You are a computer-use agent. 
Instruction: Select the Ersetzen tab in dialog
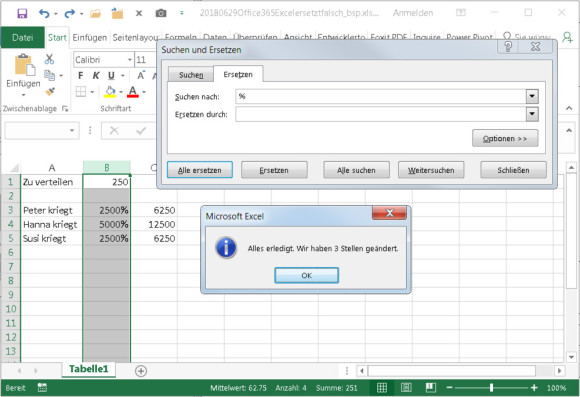(238, 74)
